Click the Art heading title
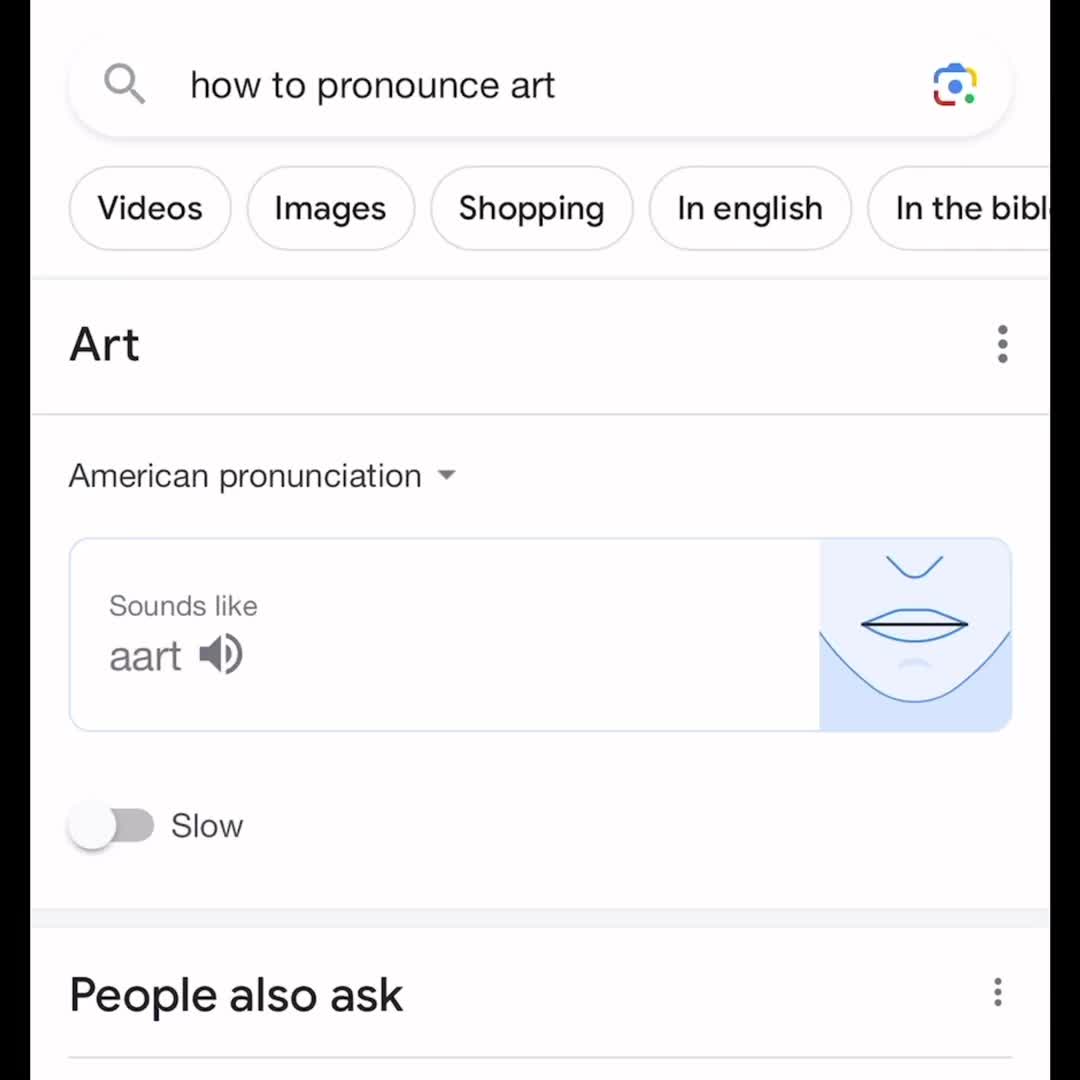The height and width of the screenshot is (1080, 1080). click(105, 344)
